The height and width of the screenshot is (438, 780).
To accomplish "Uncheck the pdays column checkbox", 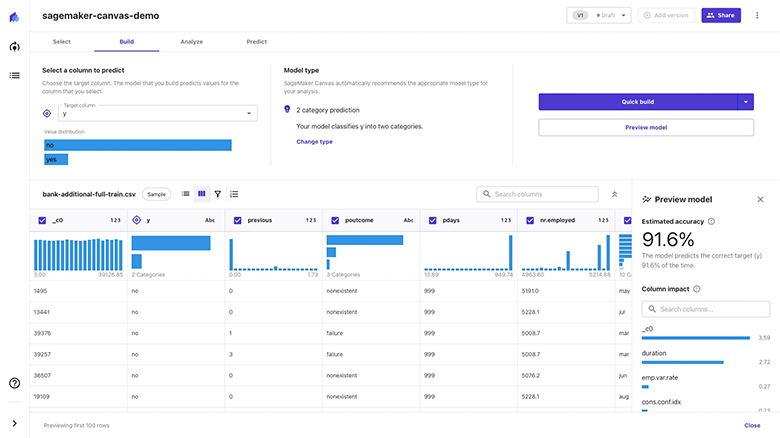I will (x=433, y=220).
